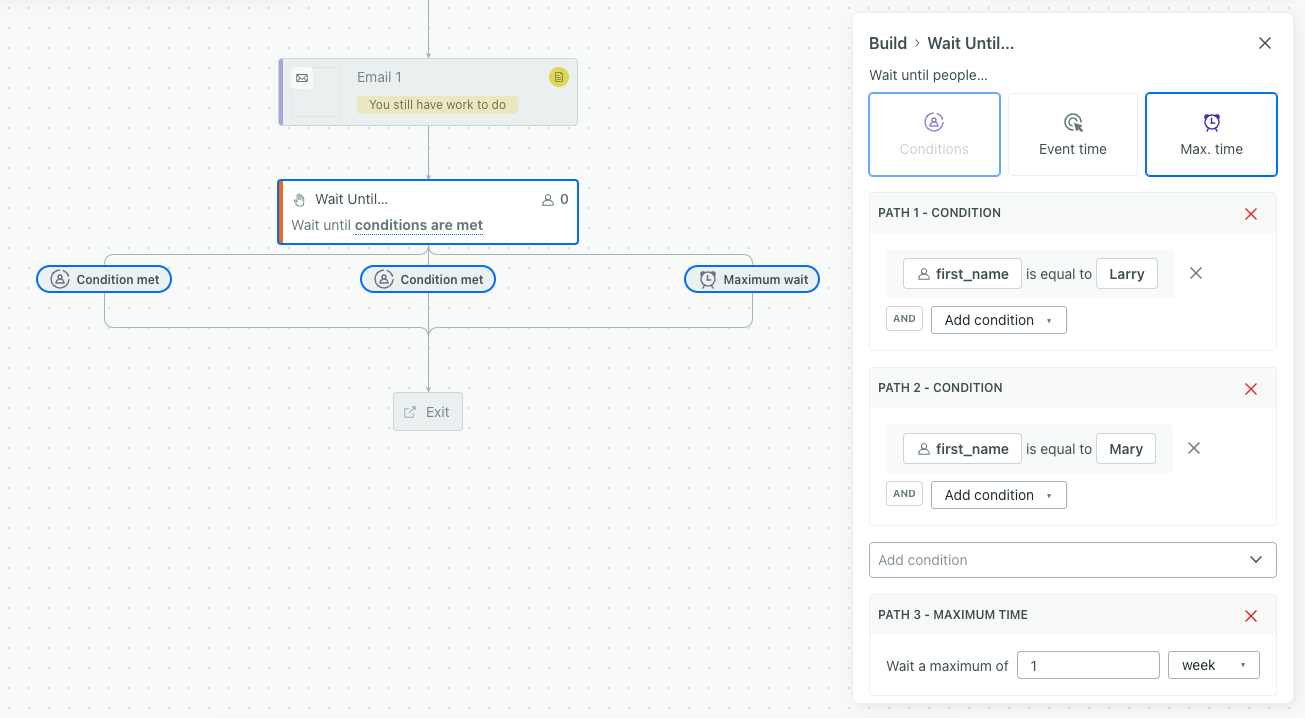Viewport: 1305px width, 718px height.
Task: Open Add condition dropdown in Path 1
Action: tap(998, 320)
